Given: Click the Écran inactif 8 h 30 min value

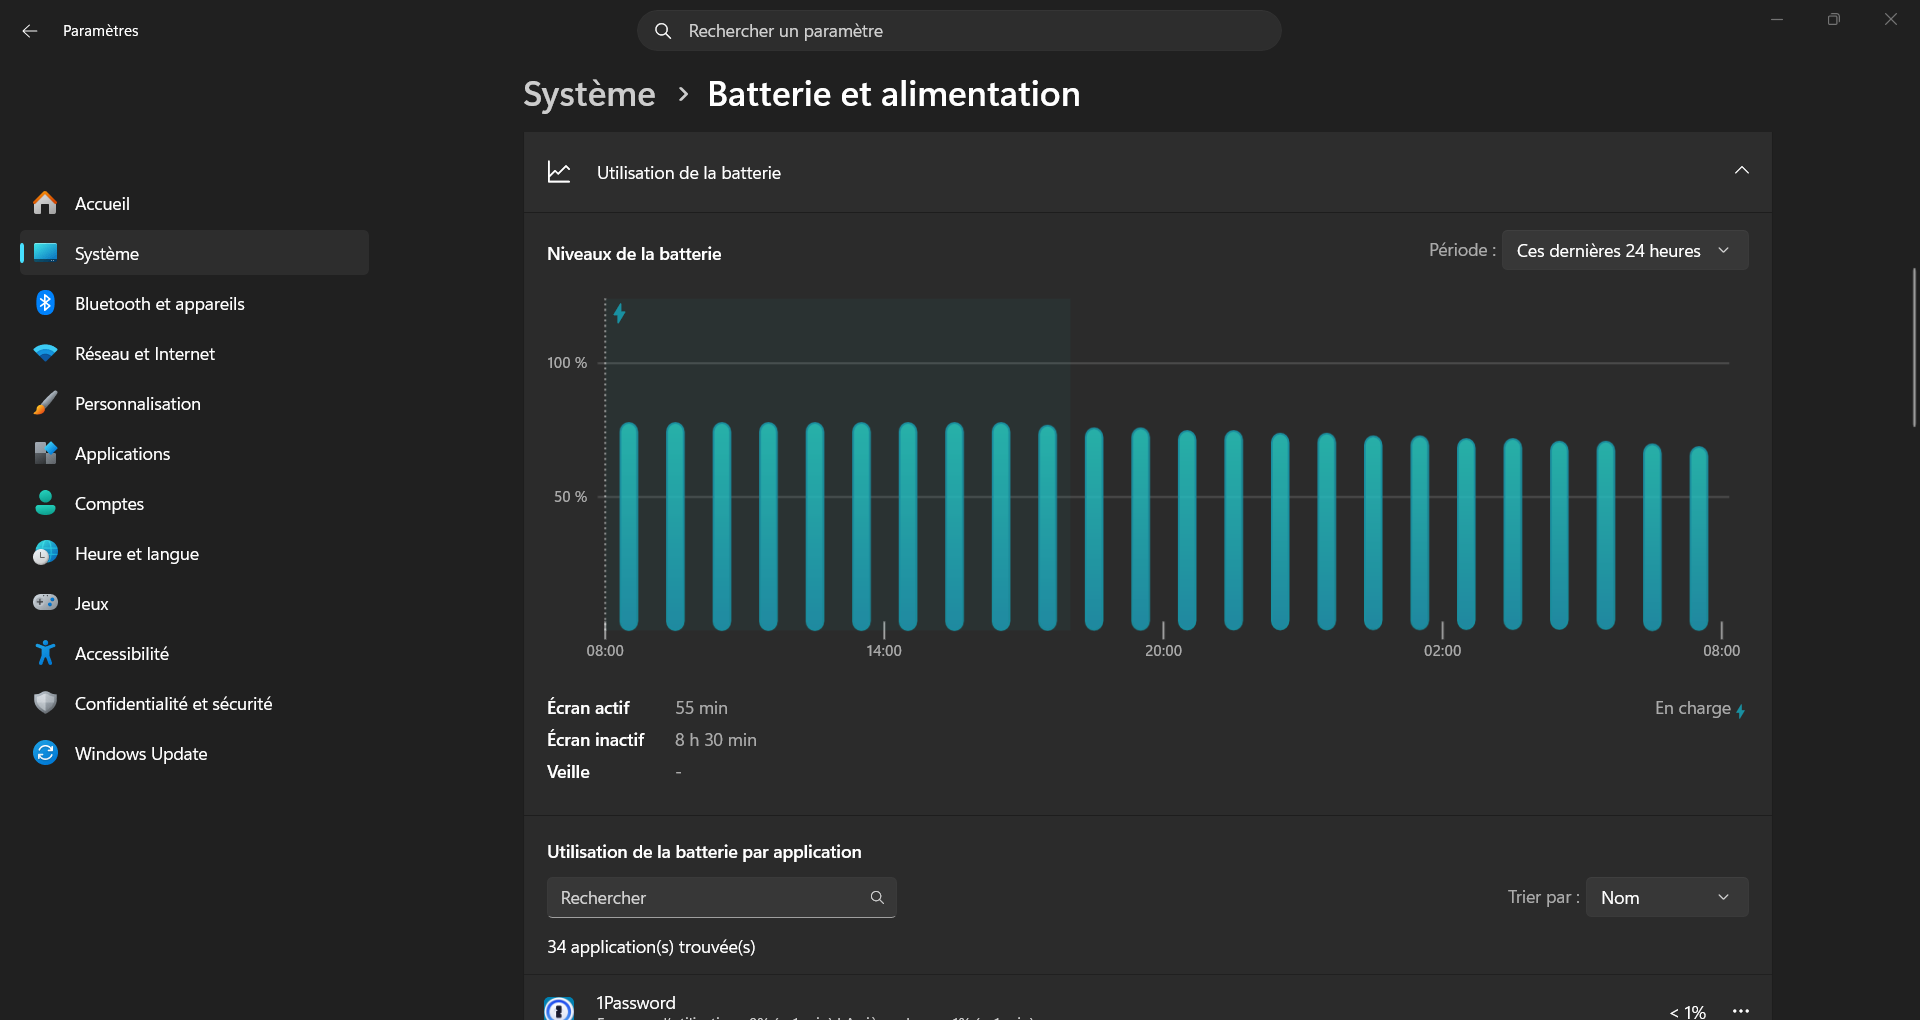Looking at the screenshot, I should tap(715, 740).
